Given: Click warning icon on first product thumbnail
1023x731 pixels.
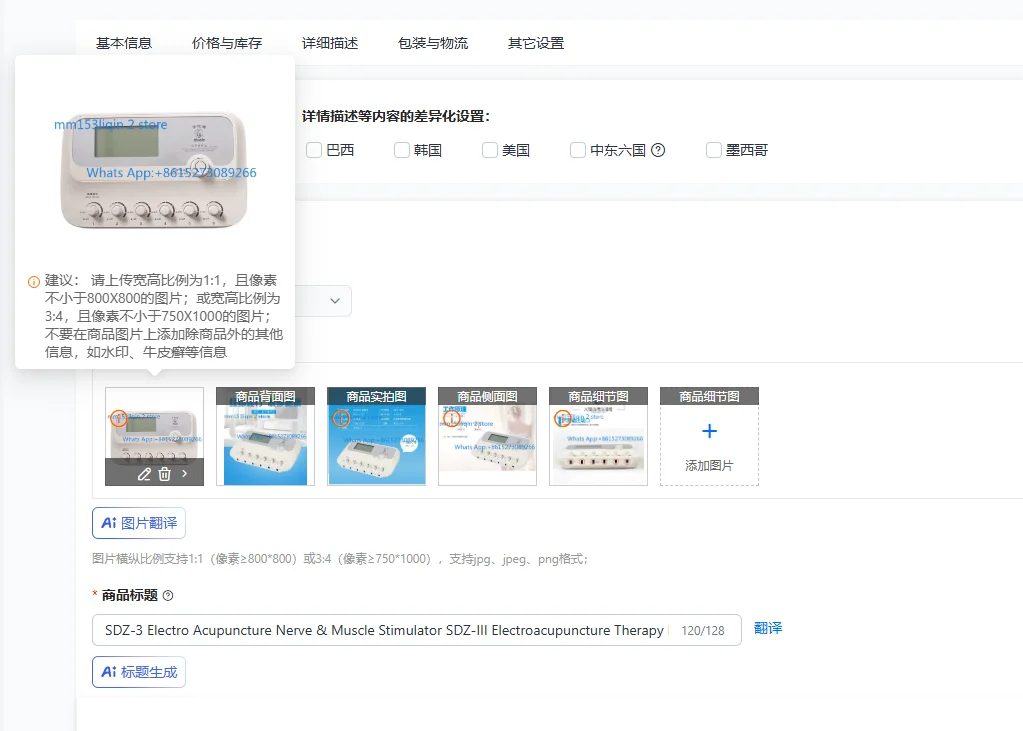Looking at the screenshot, I should coord(118,418).
